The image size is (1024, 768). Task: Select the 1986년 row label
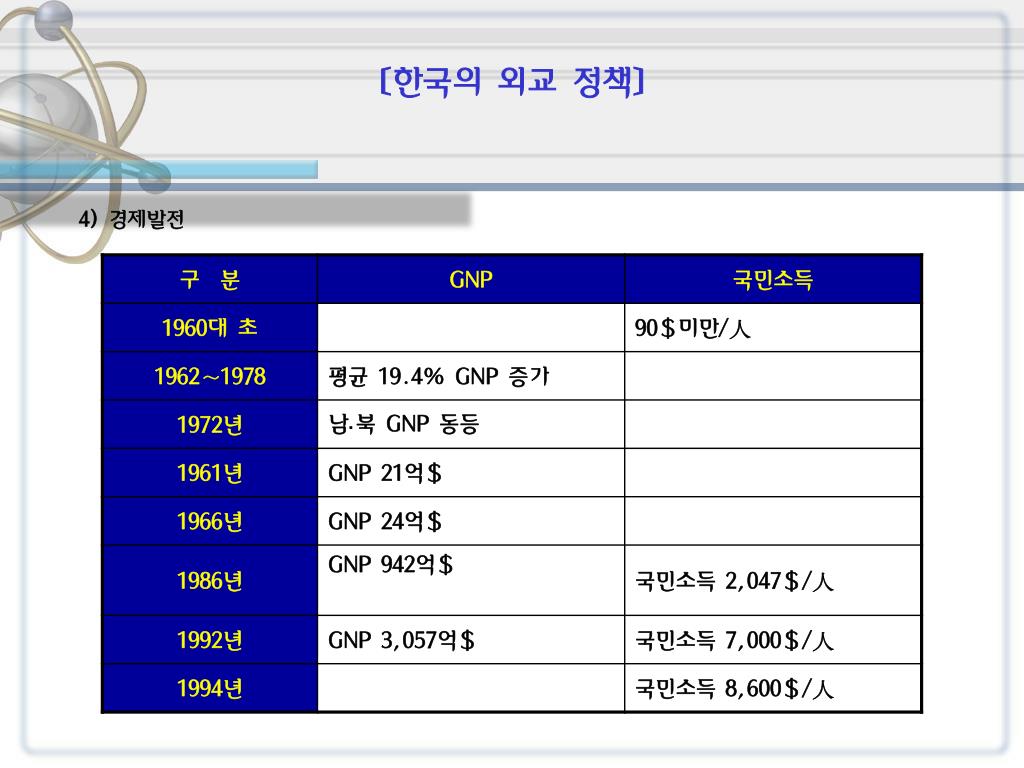pyautogui.click(x=210, y=581)
